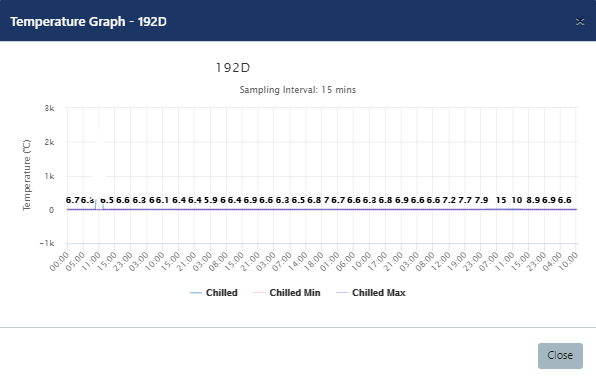The width and height of the screenshot is (596, 382).
Task: Click the Close button at the bottom
Action: 560,356
